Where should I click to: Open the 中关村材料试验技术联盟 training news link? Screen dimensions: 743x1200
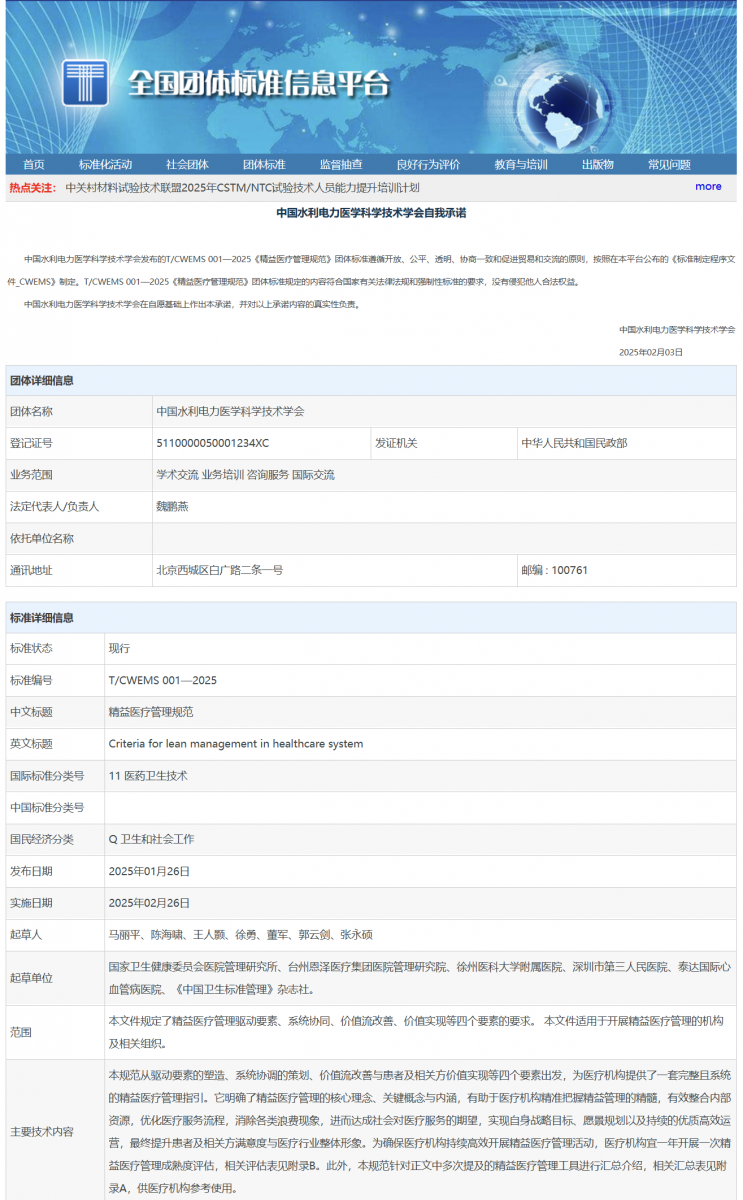tap(242, 187)
